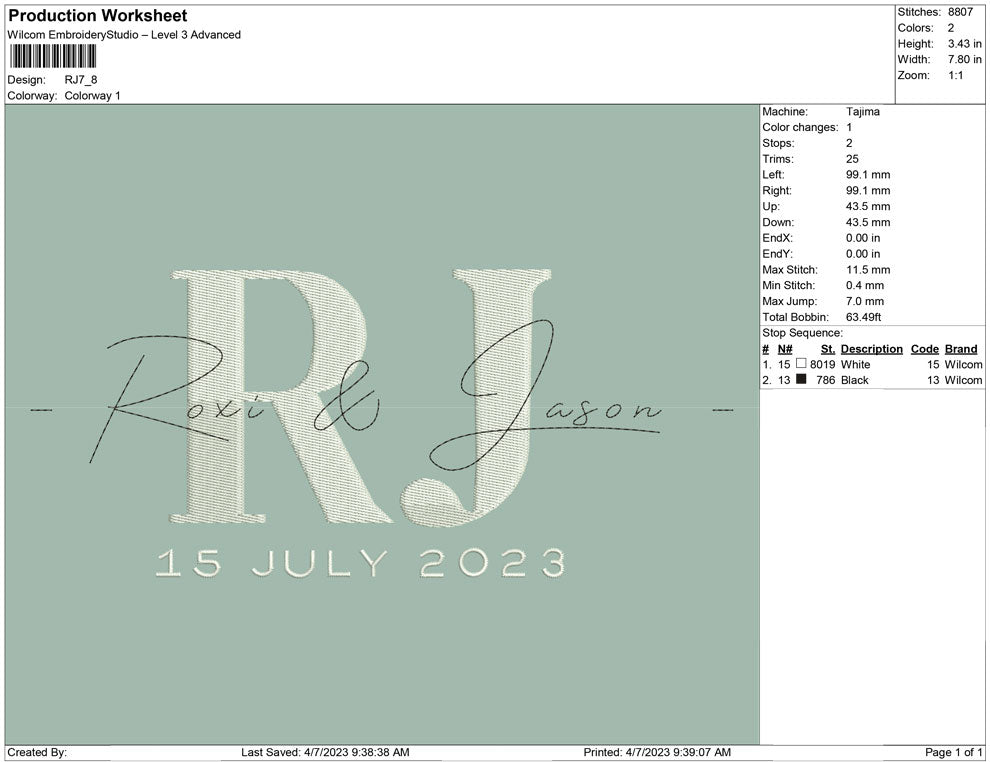Click the Description column header
The width and height of the screenshot is (990, 762).
871,349
